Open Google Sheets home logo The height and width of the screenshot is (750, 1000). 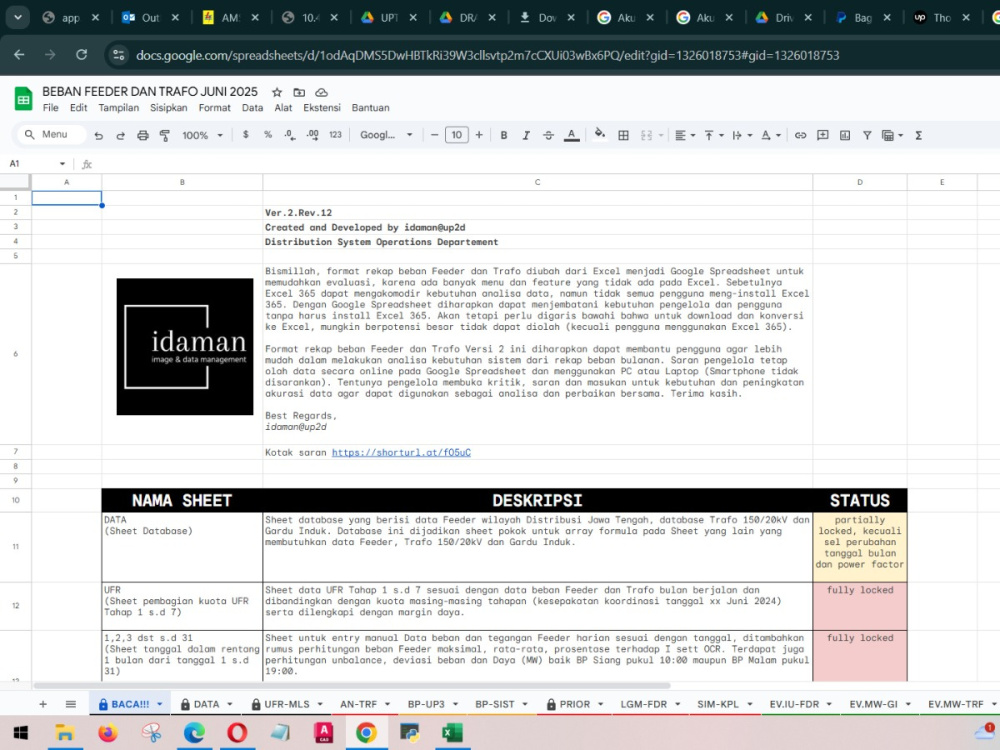coord(24,99)
